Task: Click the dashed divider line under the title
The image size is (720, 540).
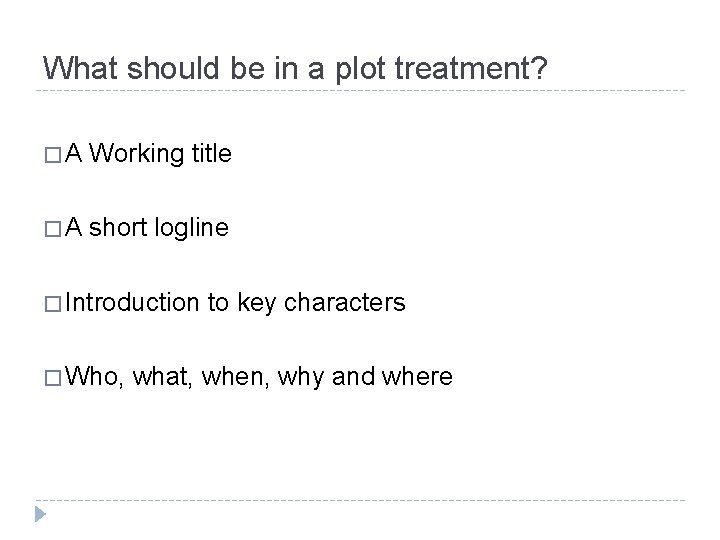Action: pyautogui.click(x=360, y=91)
